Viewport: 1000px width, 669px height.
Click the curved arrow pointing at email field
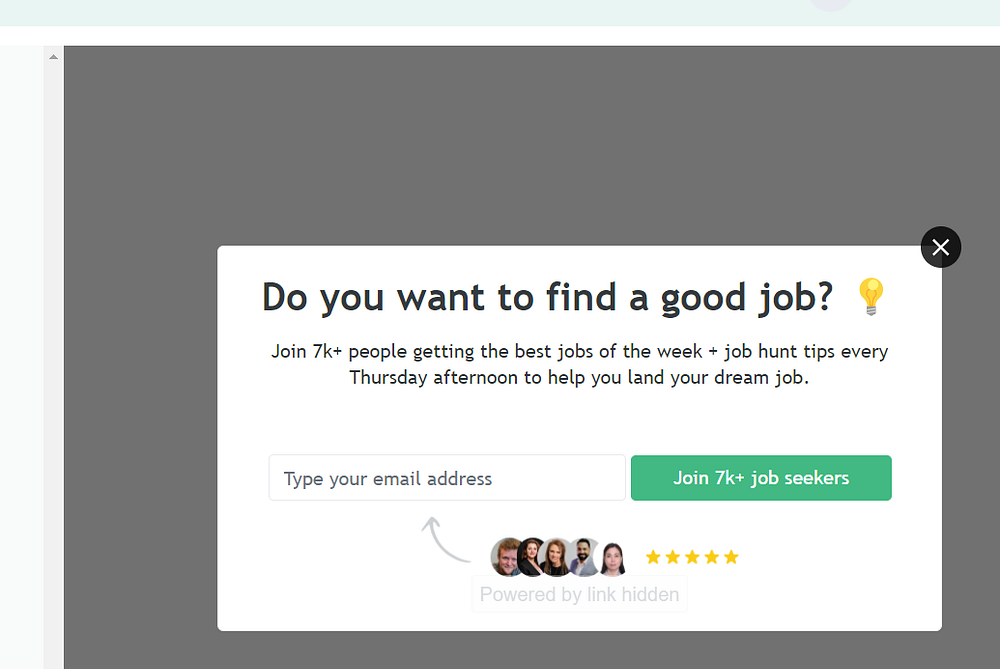[x=442, y=538]
